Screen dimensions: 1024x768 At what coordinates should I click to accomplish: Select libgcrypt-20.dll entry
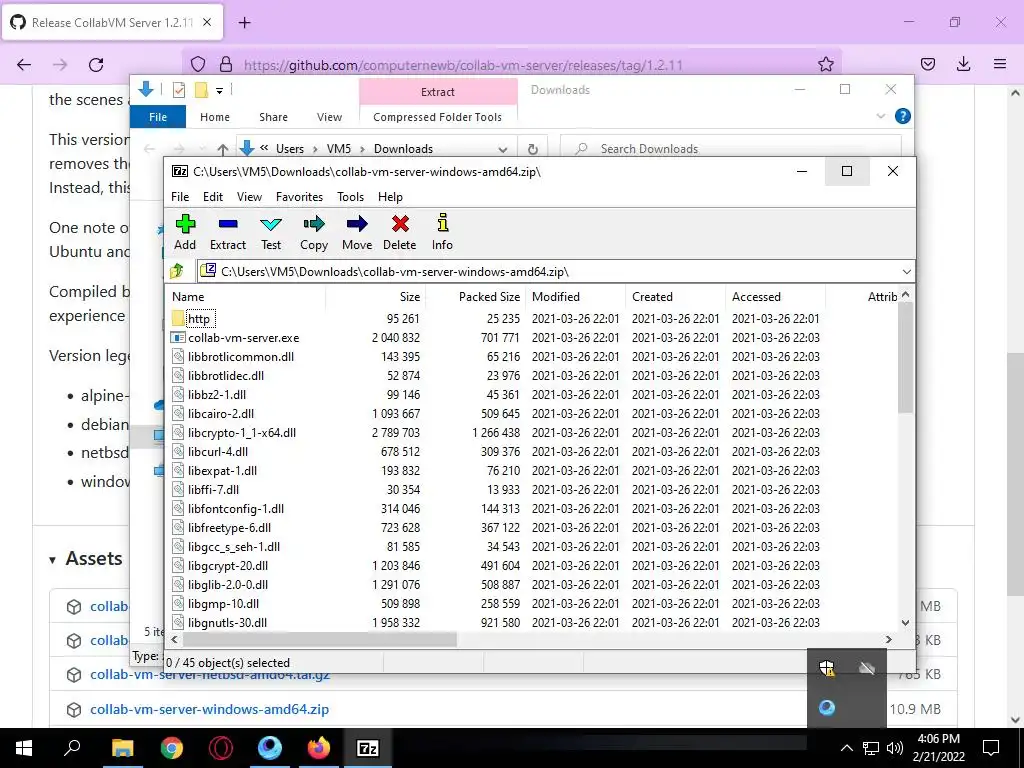[228, 566]
